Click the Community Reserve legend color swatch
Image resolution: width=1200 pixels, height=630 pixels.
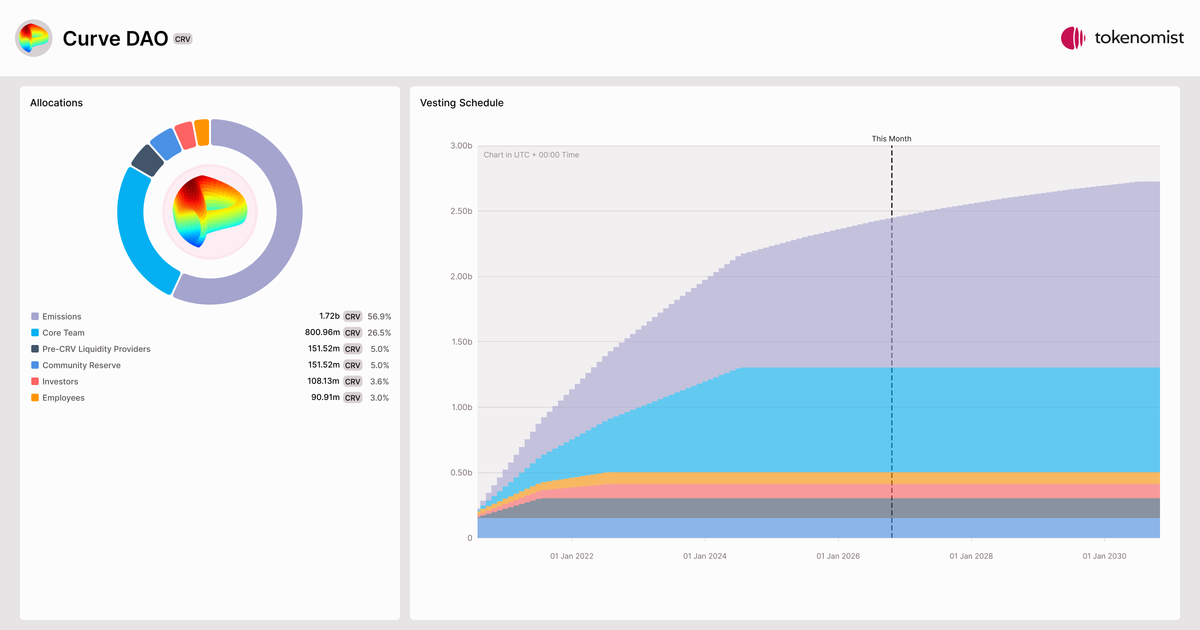(x=35, y=365)
